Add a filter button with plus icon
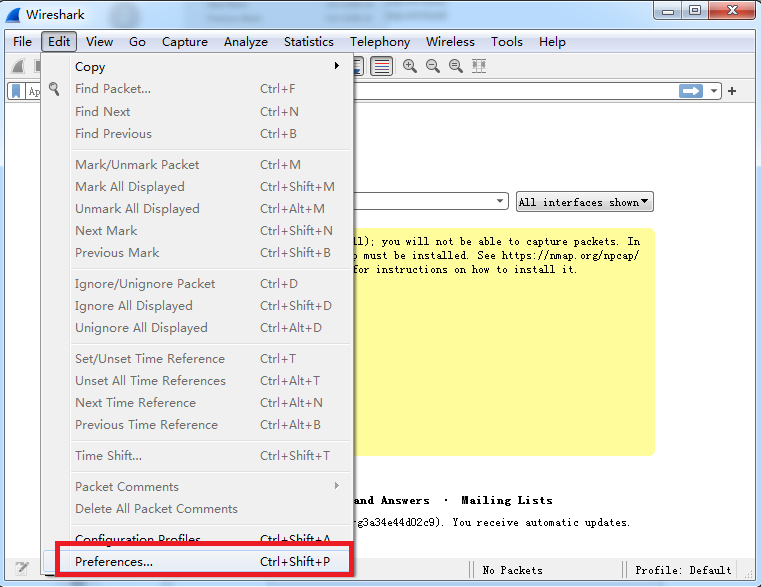 732,91
